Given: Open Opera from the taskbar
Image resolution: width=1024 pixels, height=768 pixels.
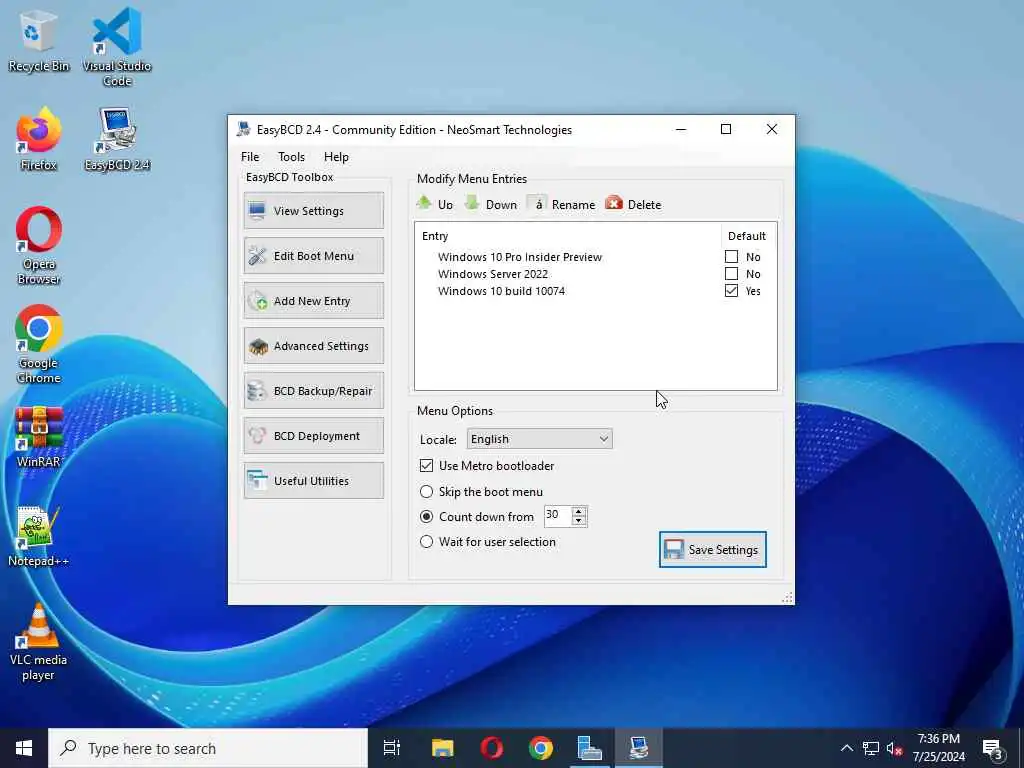Looking at the screenshot, I should 491,748.
